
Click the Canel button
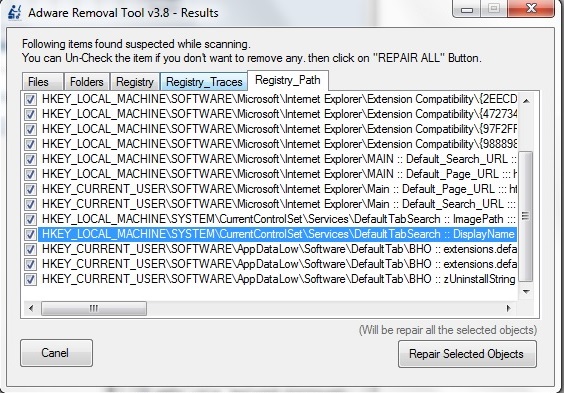coord(56,353)
